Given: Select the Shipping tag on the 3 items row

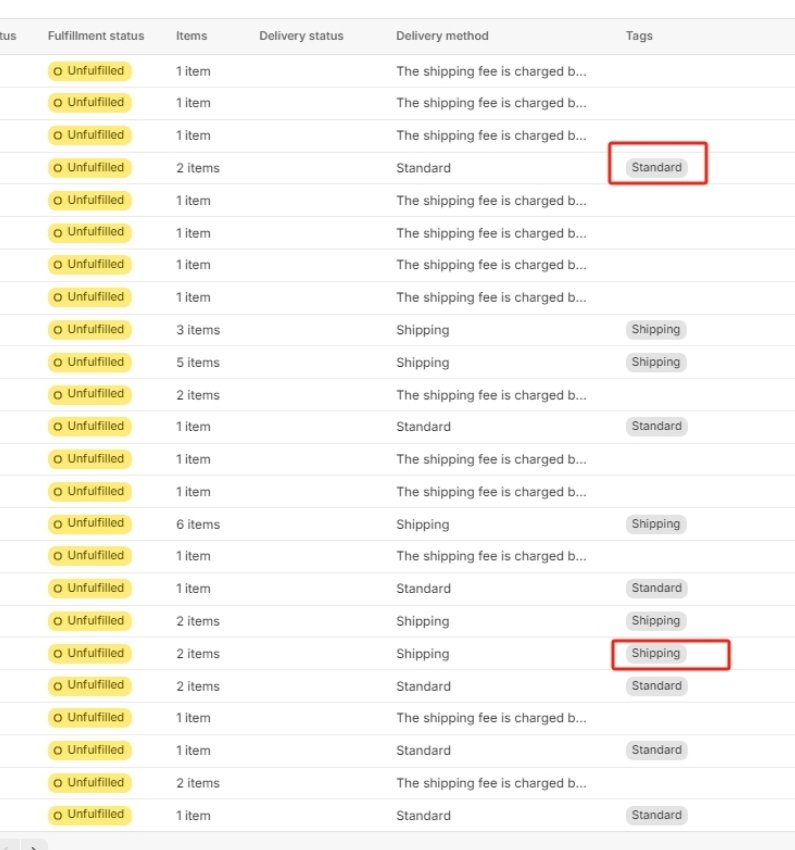Looking at the screenshot, I should click(656, 330).
